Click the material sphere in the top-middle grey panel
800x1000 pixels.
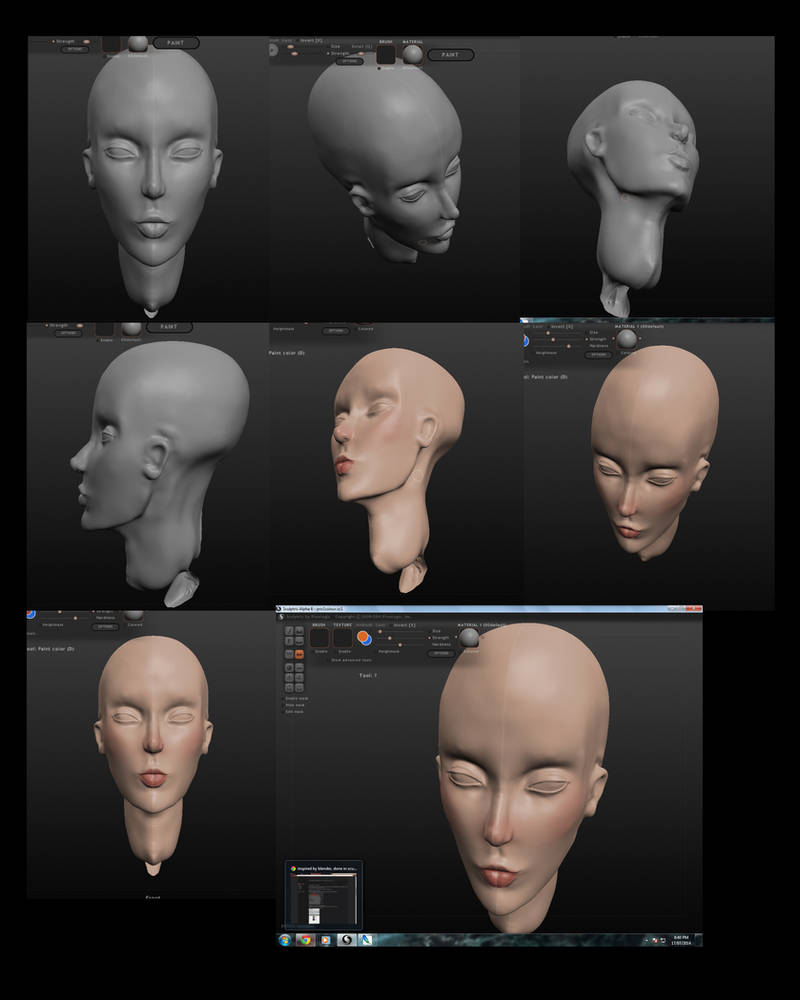coord(413,54)
